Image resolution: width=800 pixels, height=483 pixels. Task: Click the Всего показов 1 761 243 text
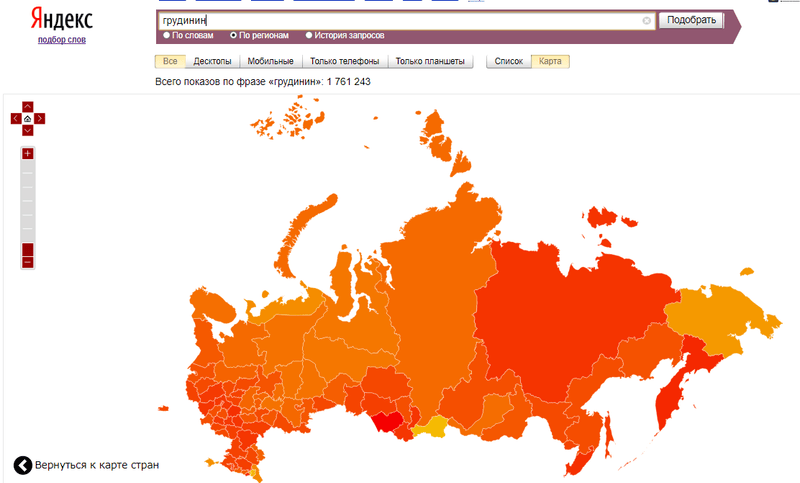tap(263, 82)
